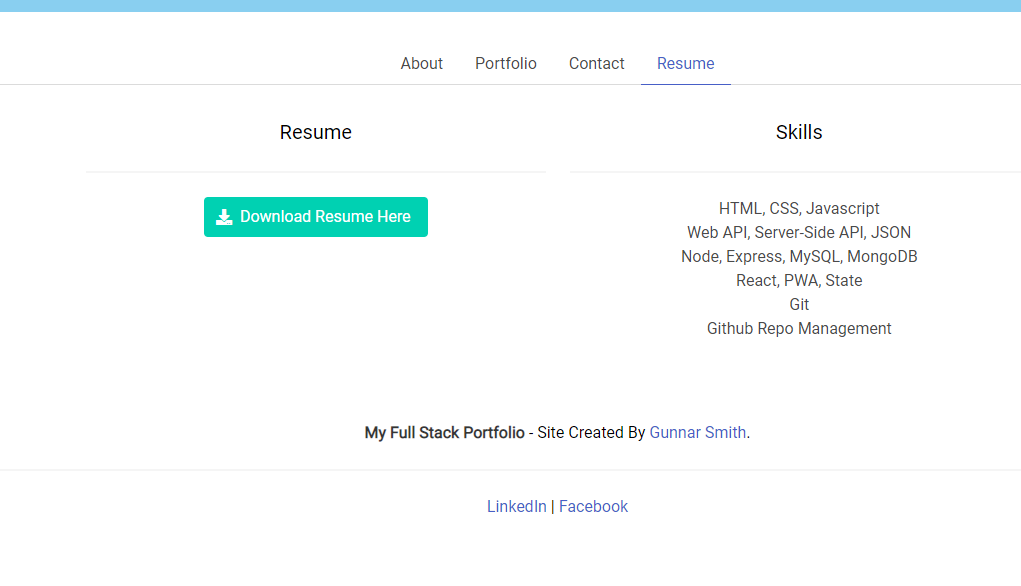The width and height of the screenshot is (1021, 586).
Task: Click the Skills section heading
Action: point(798,131)
